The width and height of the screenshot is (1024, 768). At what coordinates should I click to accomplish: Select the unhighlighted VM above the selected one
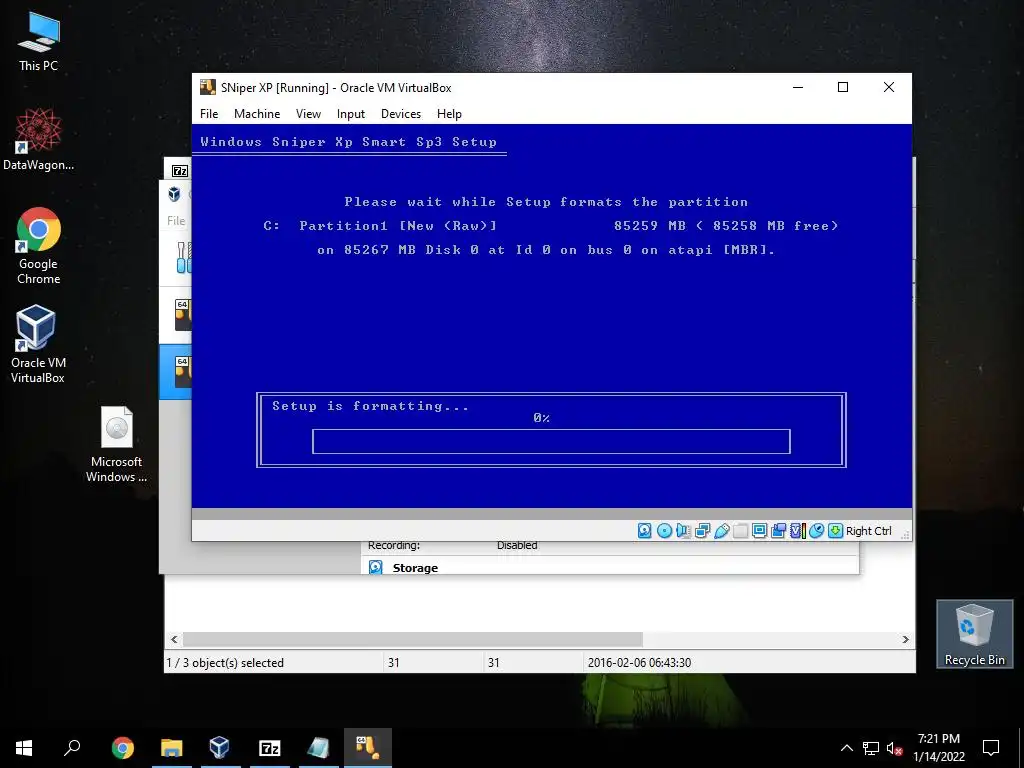pyautogui.click(x=176, y=315)
